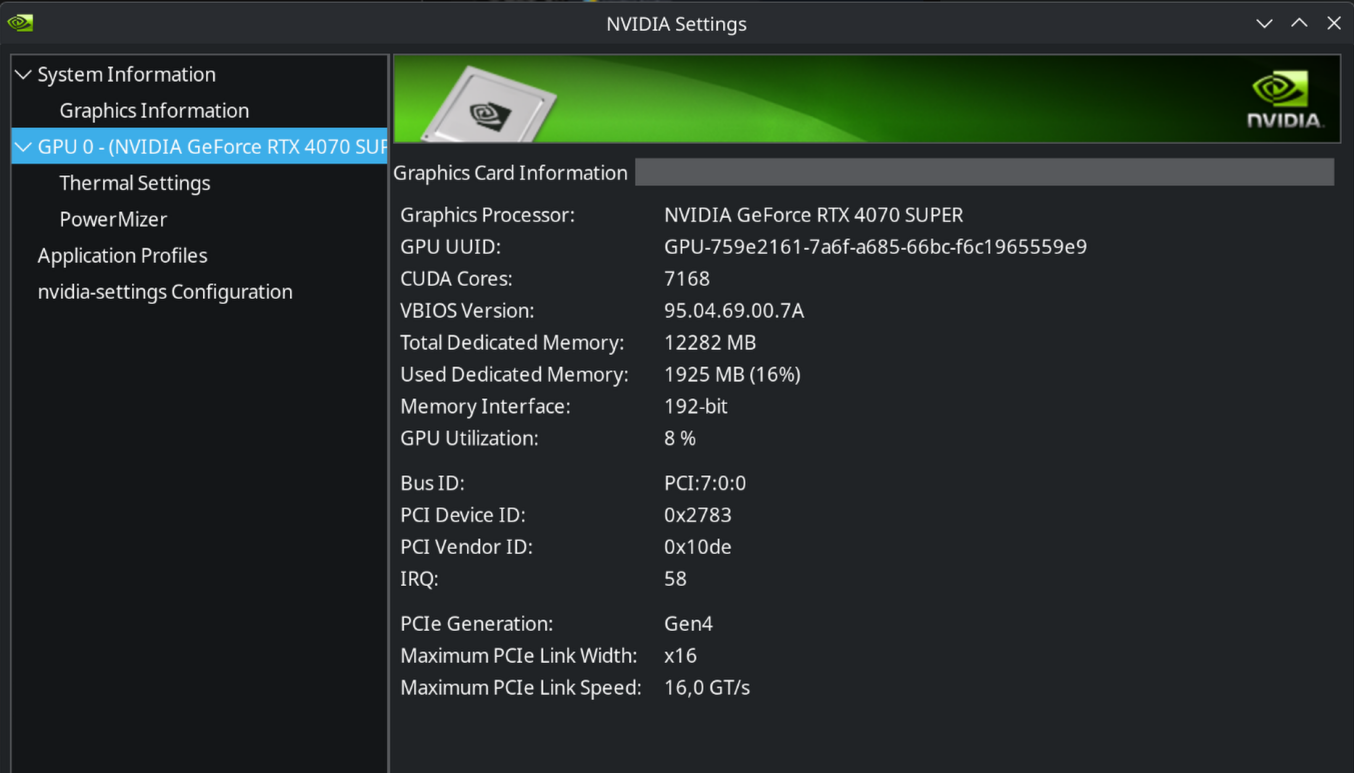Screen dimensions: 1354x773
Task: Click the NVIDIA eye icon in title bar
Action: (20, 23)
